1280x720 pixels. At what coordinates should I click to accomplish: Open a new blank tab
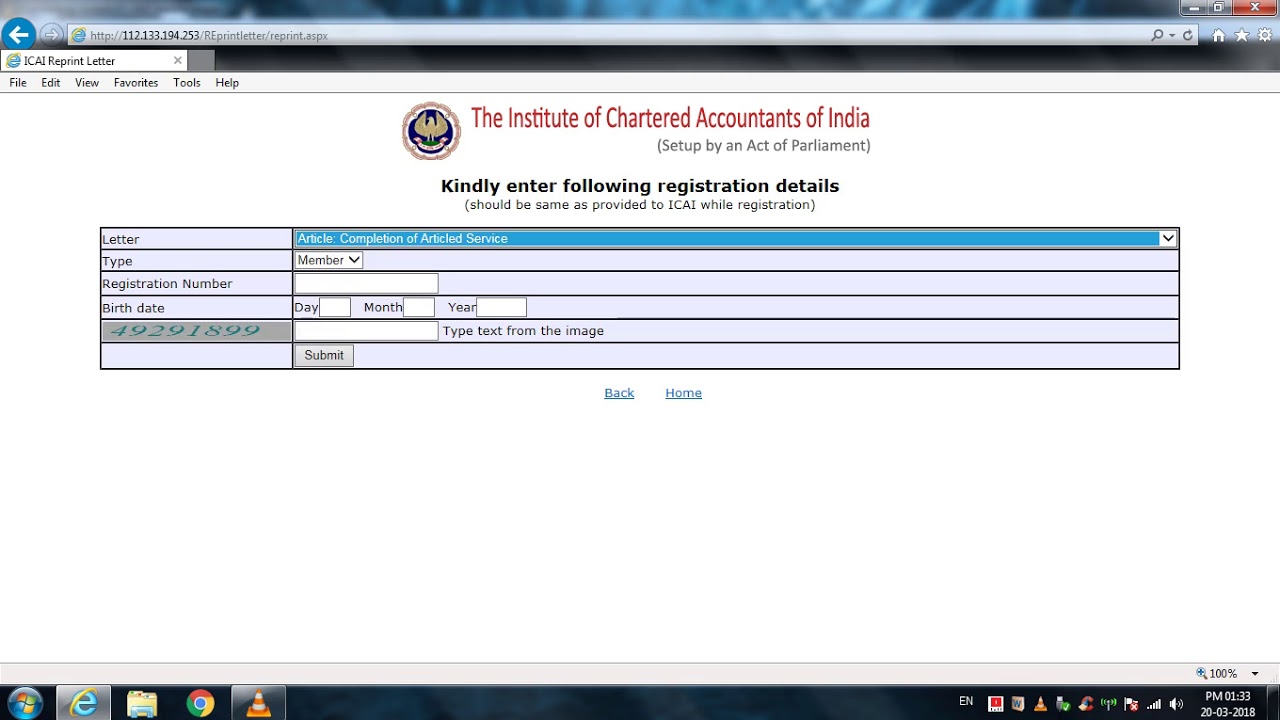pos(201,61)
